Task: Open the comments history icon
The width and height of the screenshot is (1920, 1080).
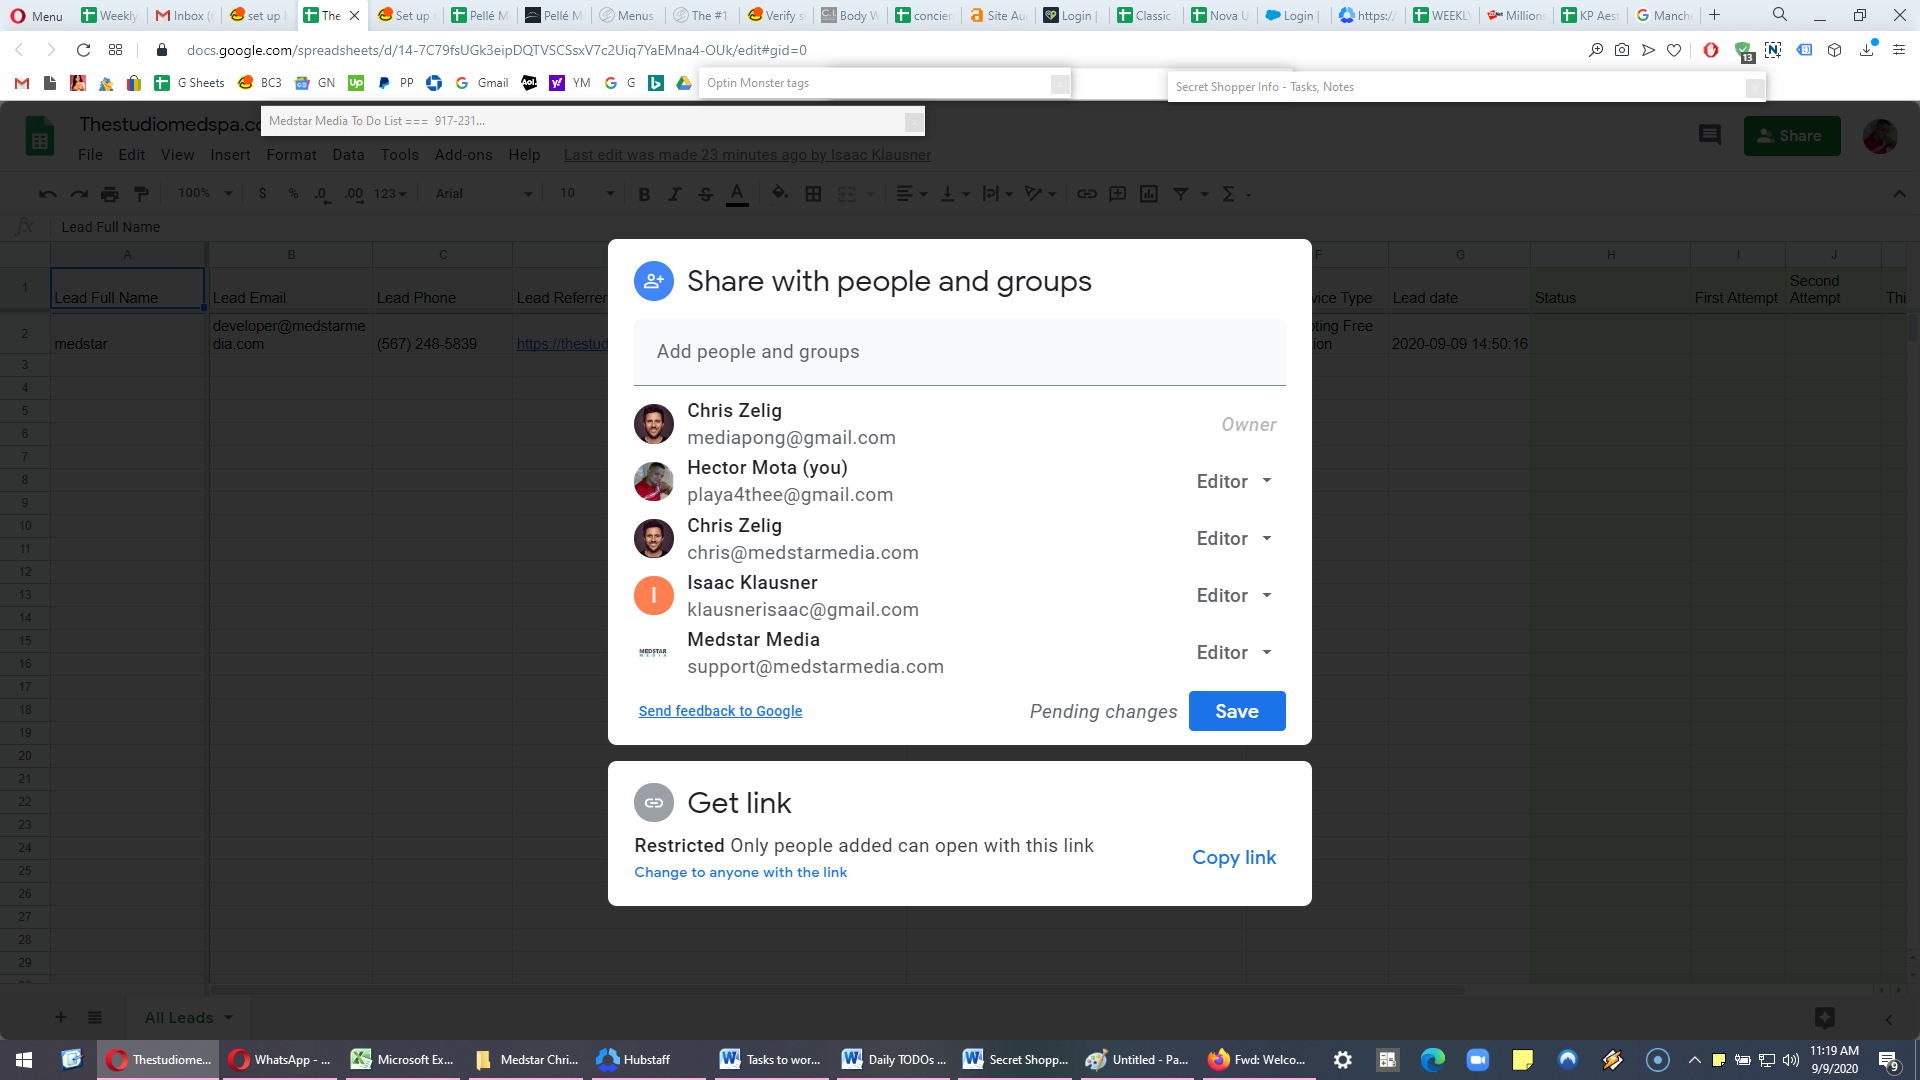Action: click(x=1710, y=135)
